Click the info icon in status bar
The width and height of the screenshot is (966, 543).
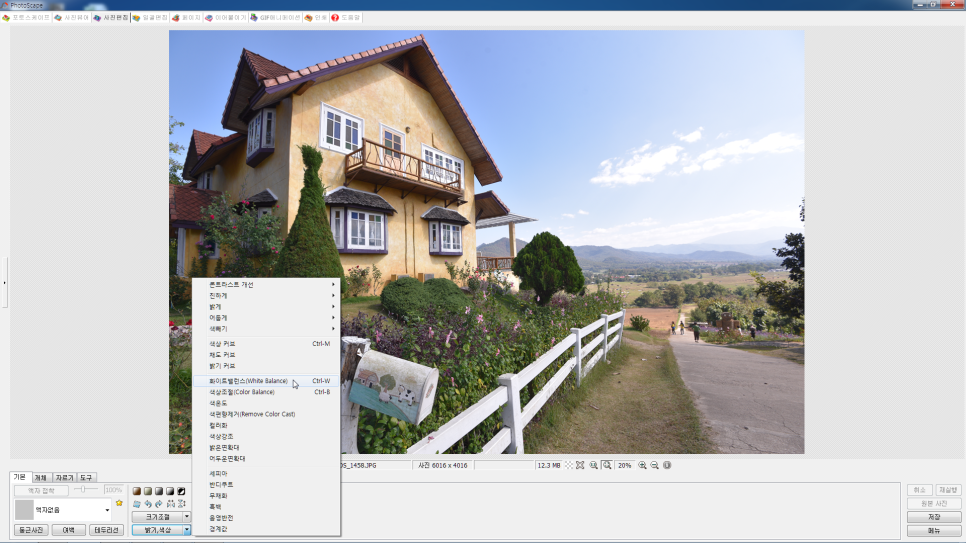(667, 465)
